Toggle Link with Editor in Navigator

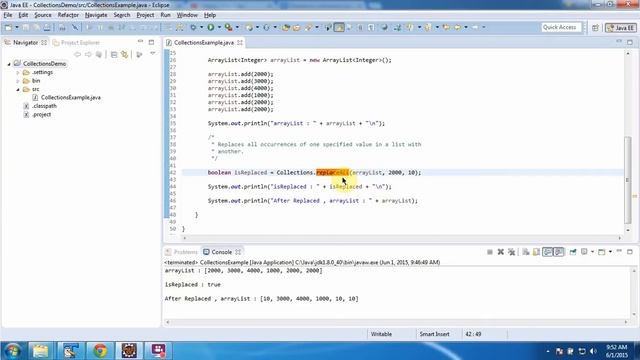[124, 54]
